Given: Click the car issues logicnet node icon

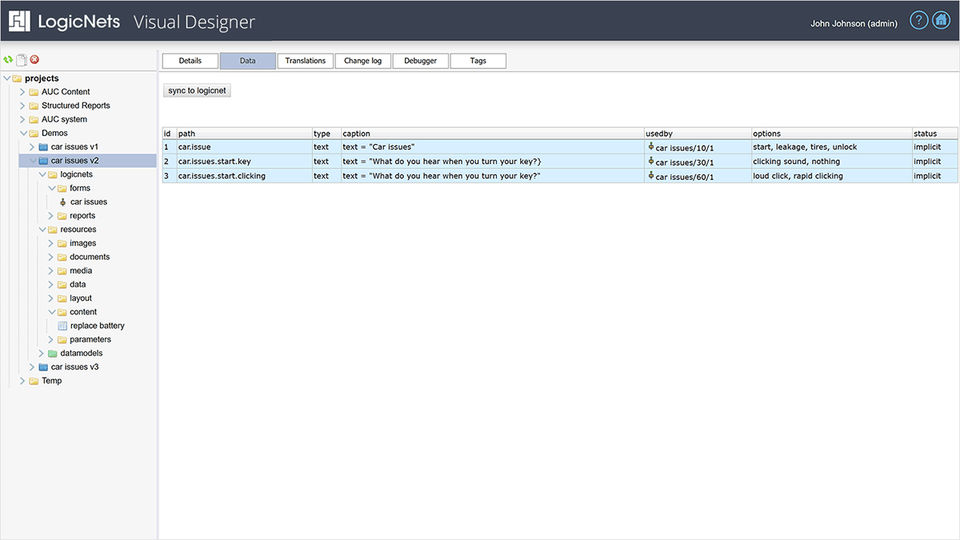Looking at the screenshot, I should [x=62, y=202].
